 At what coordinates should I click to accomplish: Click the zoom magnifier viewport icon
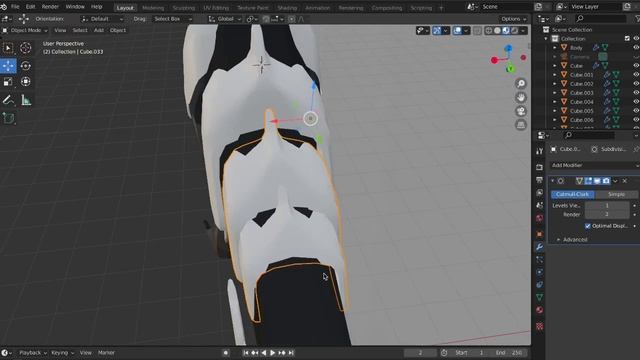pyautogui.click(x=521, y=84)
